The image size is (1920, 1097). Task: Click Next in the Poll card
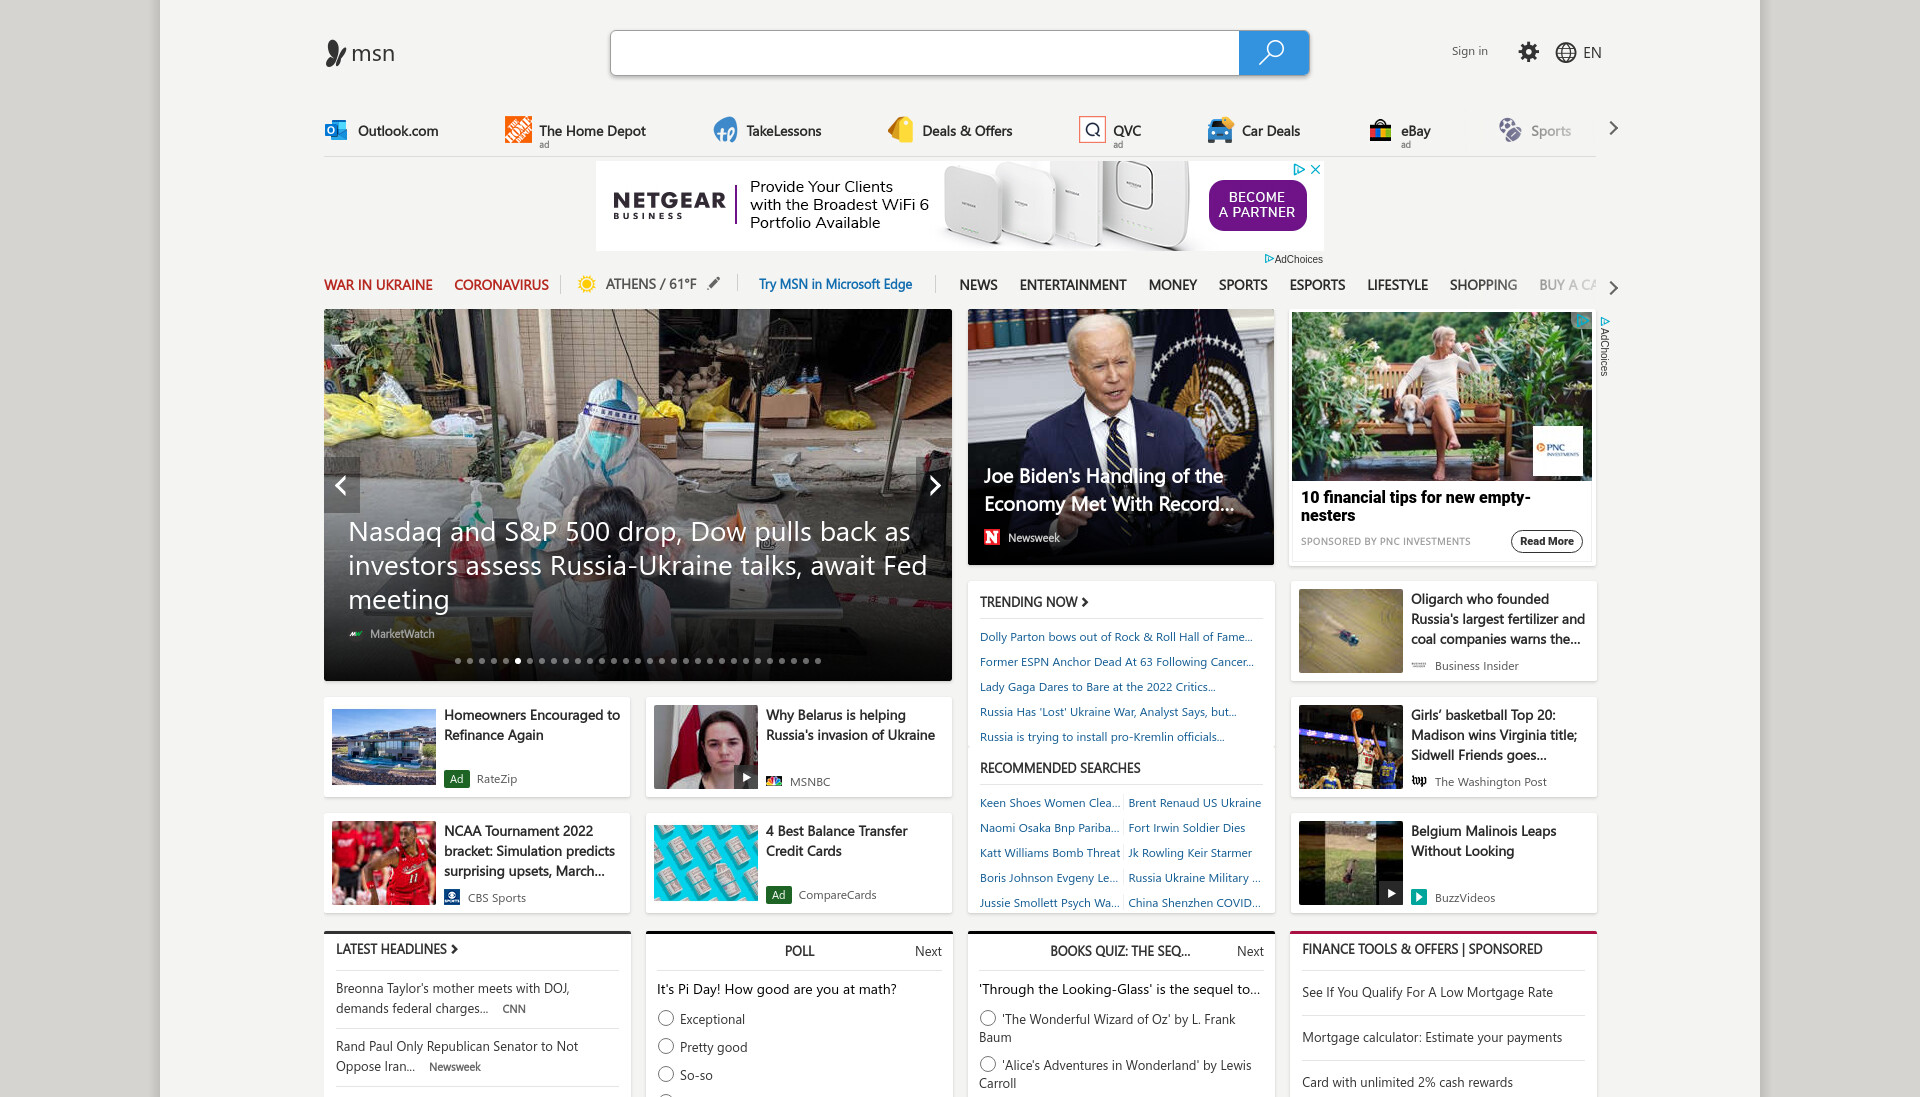[x=928, y=951]
